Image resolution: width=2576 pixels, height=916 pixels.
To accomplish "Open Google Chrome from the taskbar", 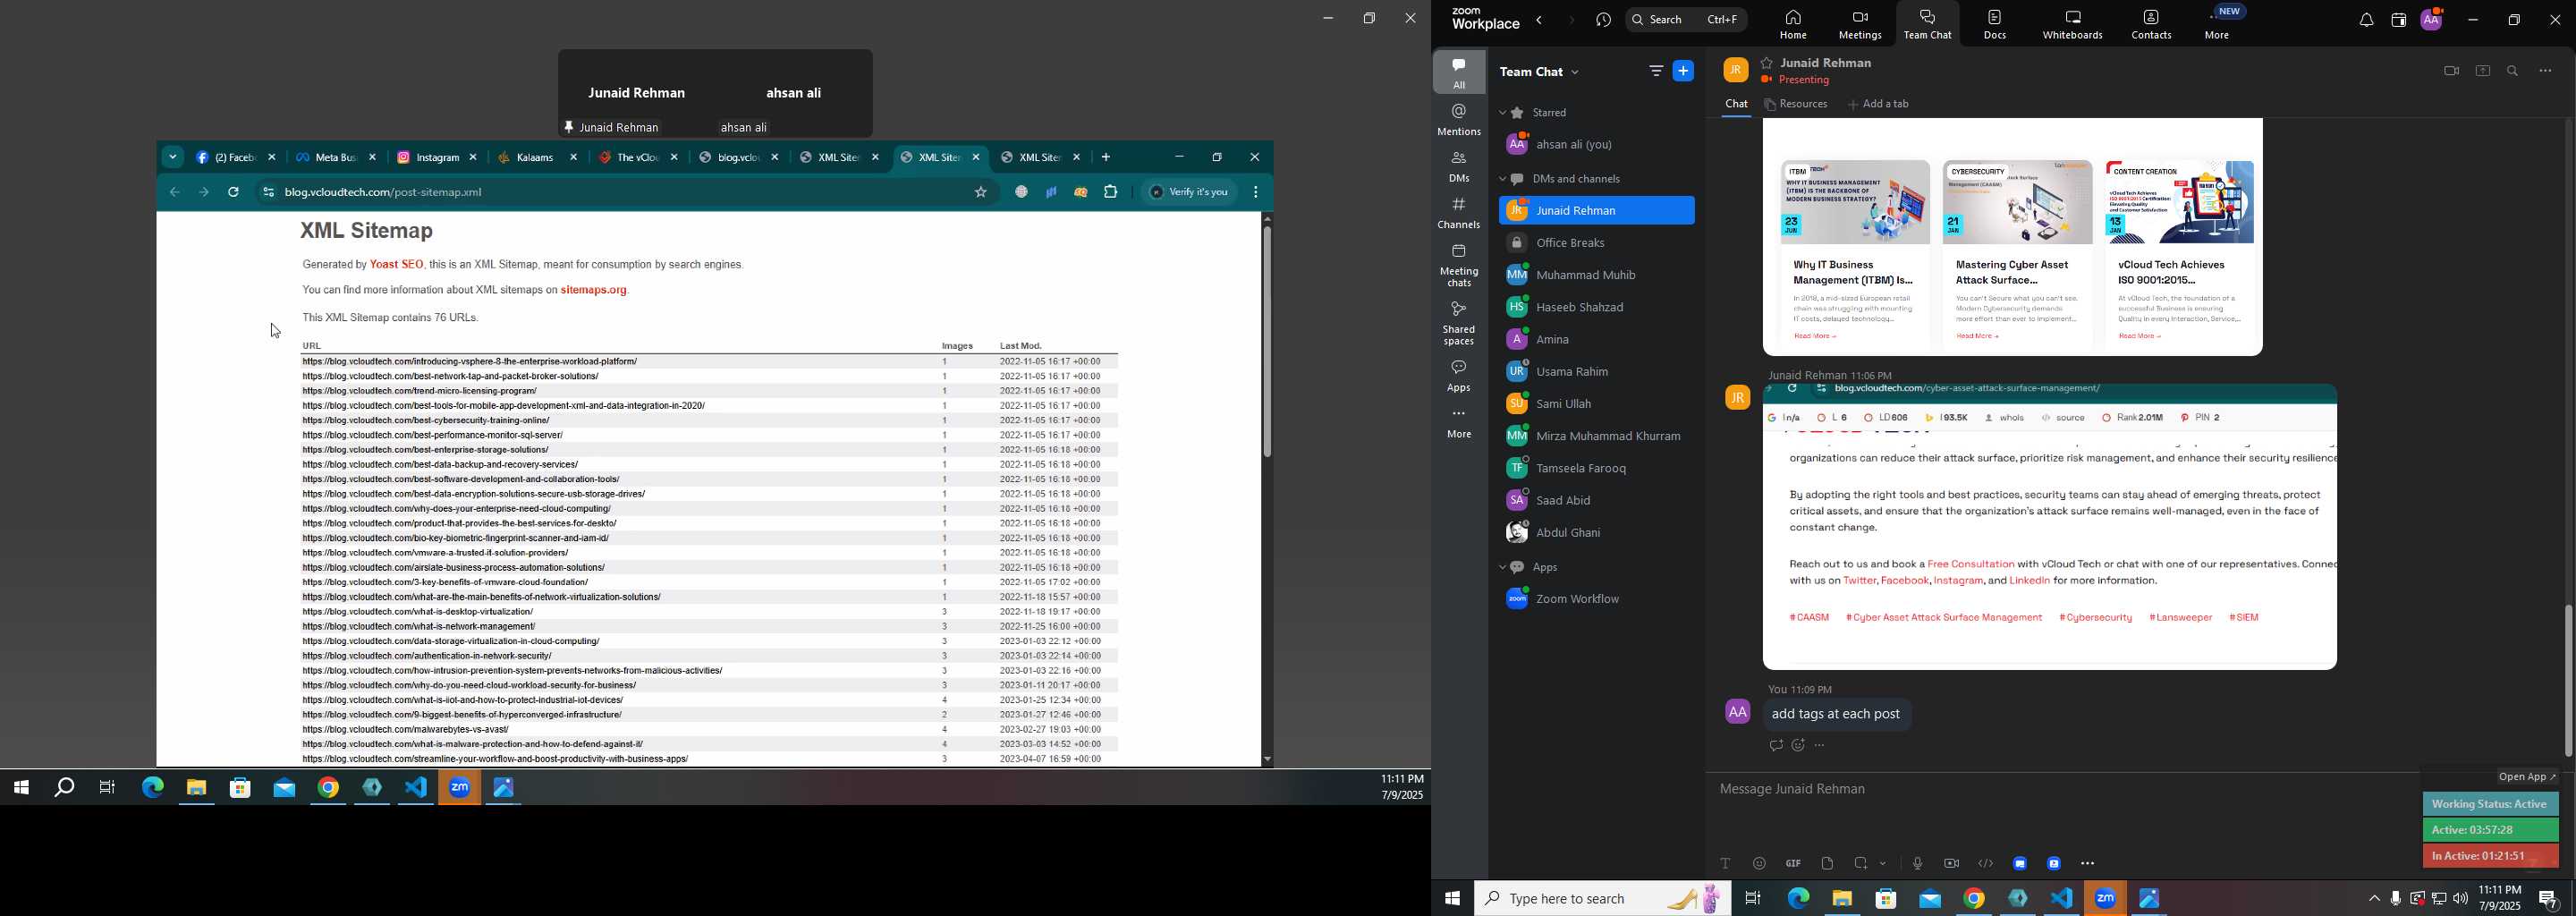I will 1973,899.
